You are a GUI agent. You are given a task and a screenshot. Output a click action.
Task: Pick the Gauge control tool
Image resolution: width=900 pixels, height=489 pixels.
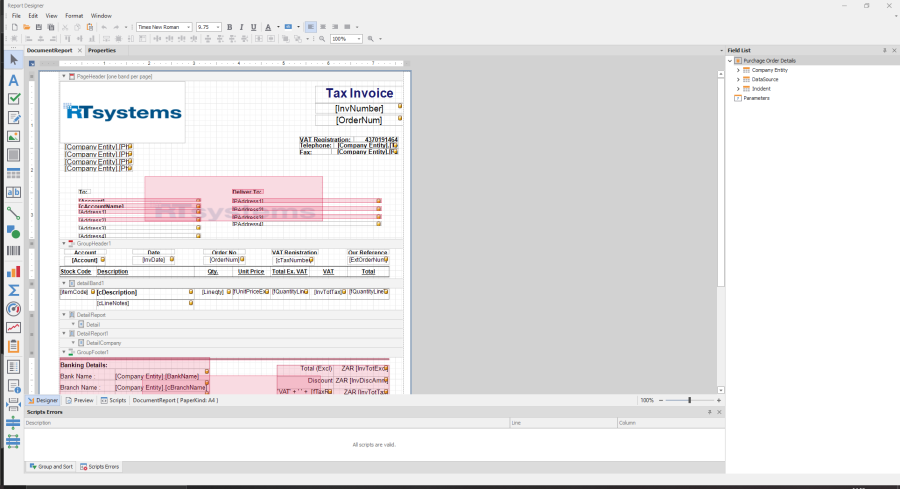click(13, 309)
